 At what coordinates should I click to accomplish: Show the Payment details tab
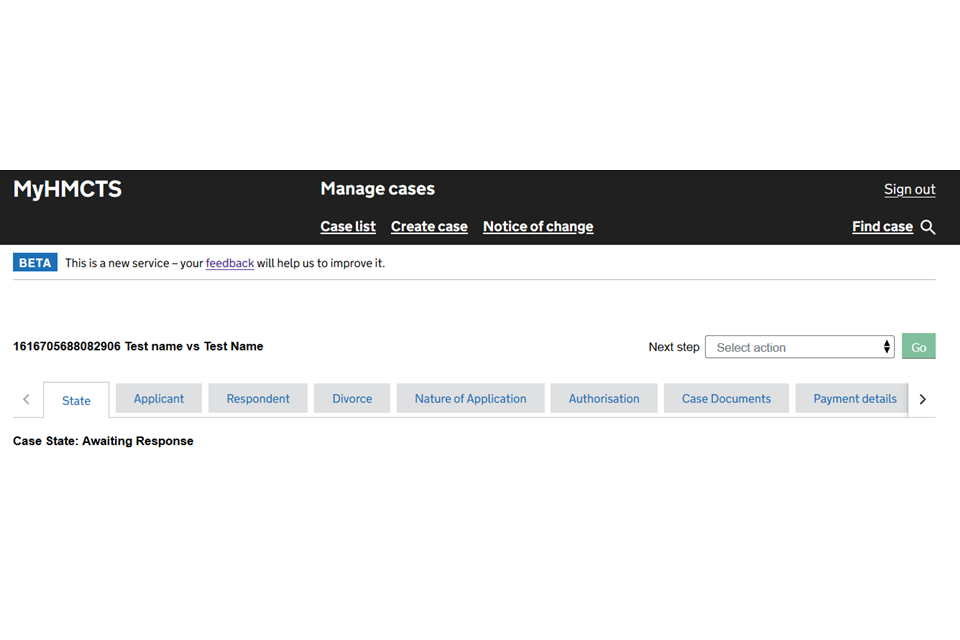(854, 398)
